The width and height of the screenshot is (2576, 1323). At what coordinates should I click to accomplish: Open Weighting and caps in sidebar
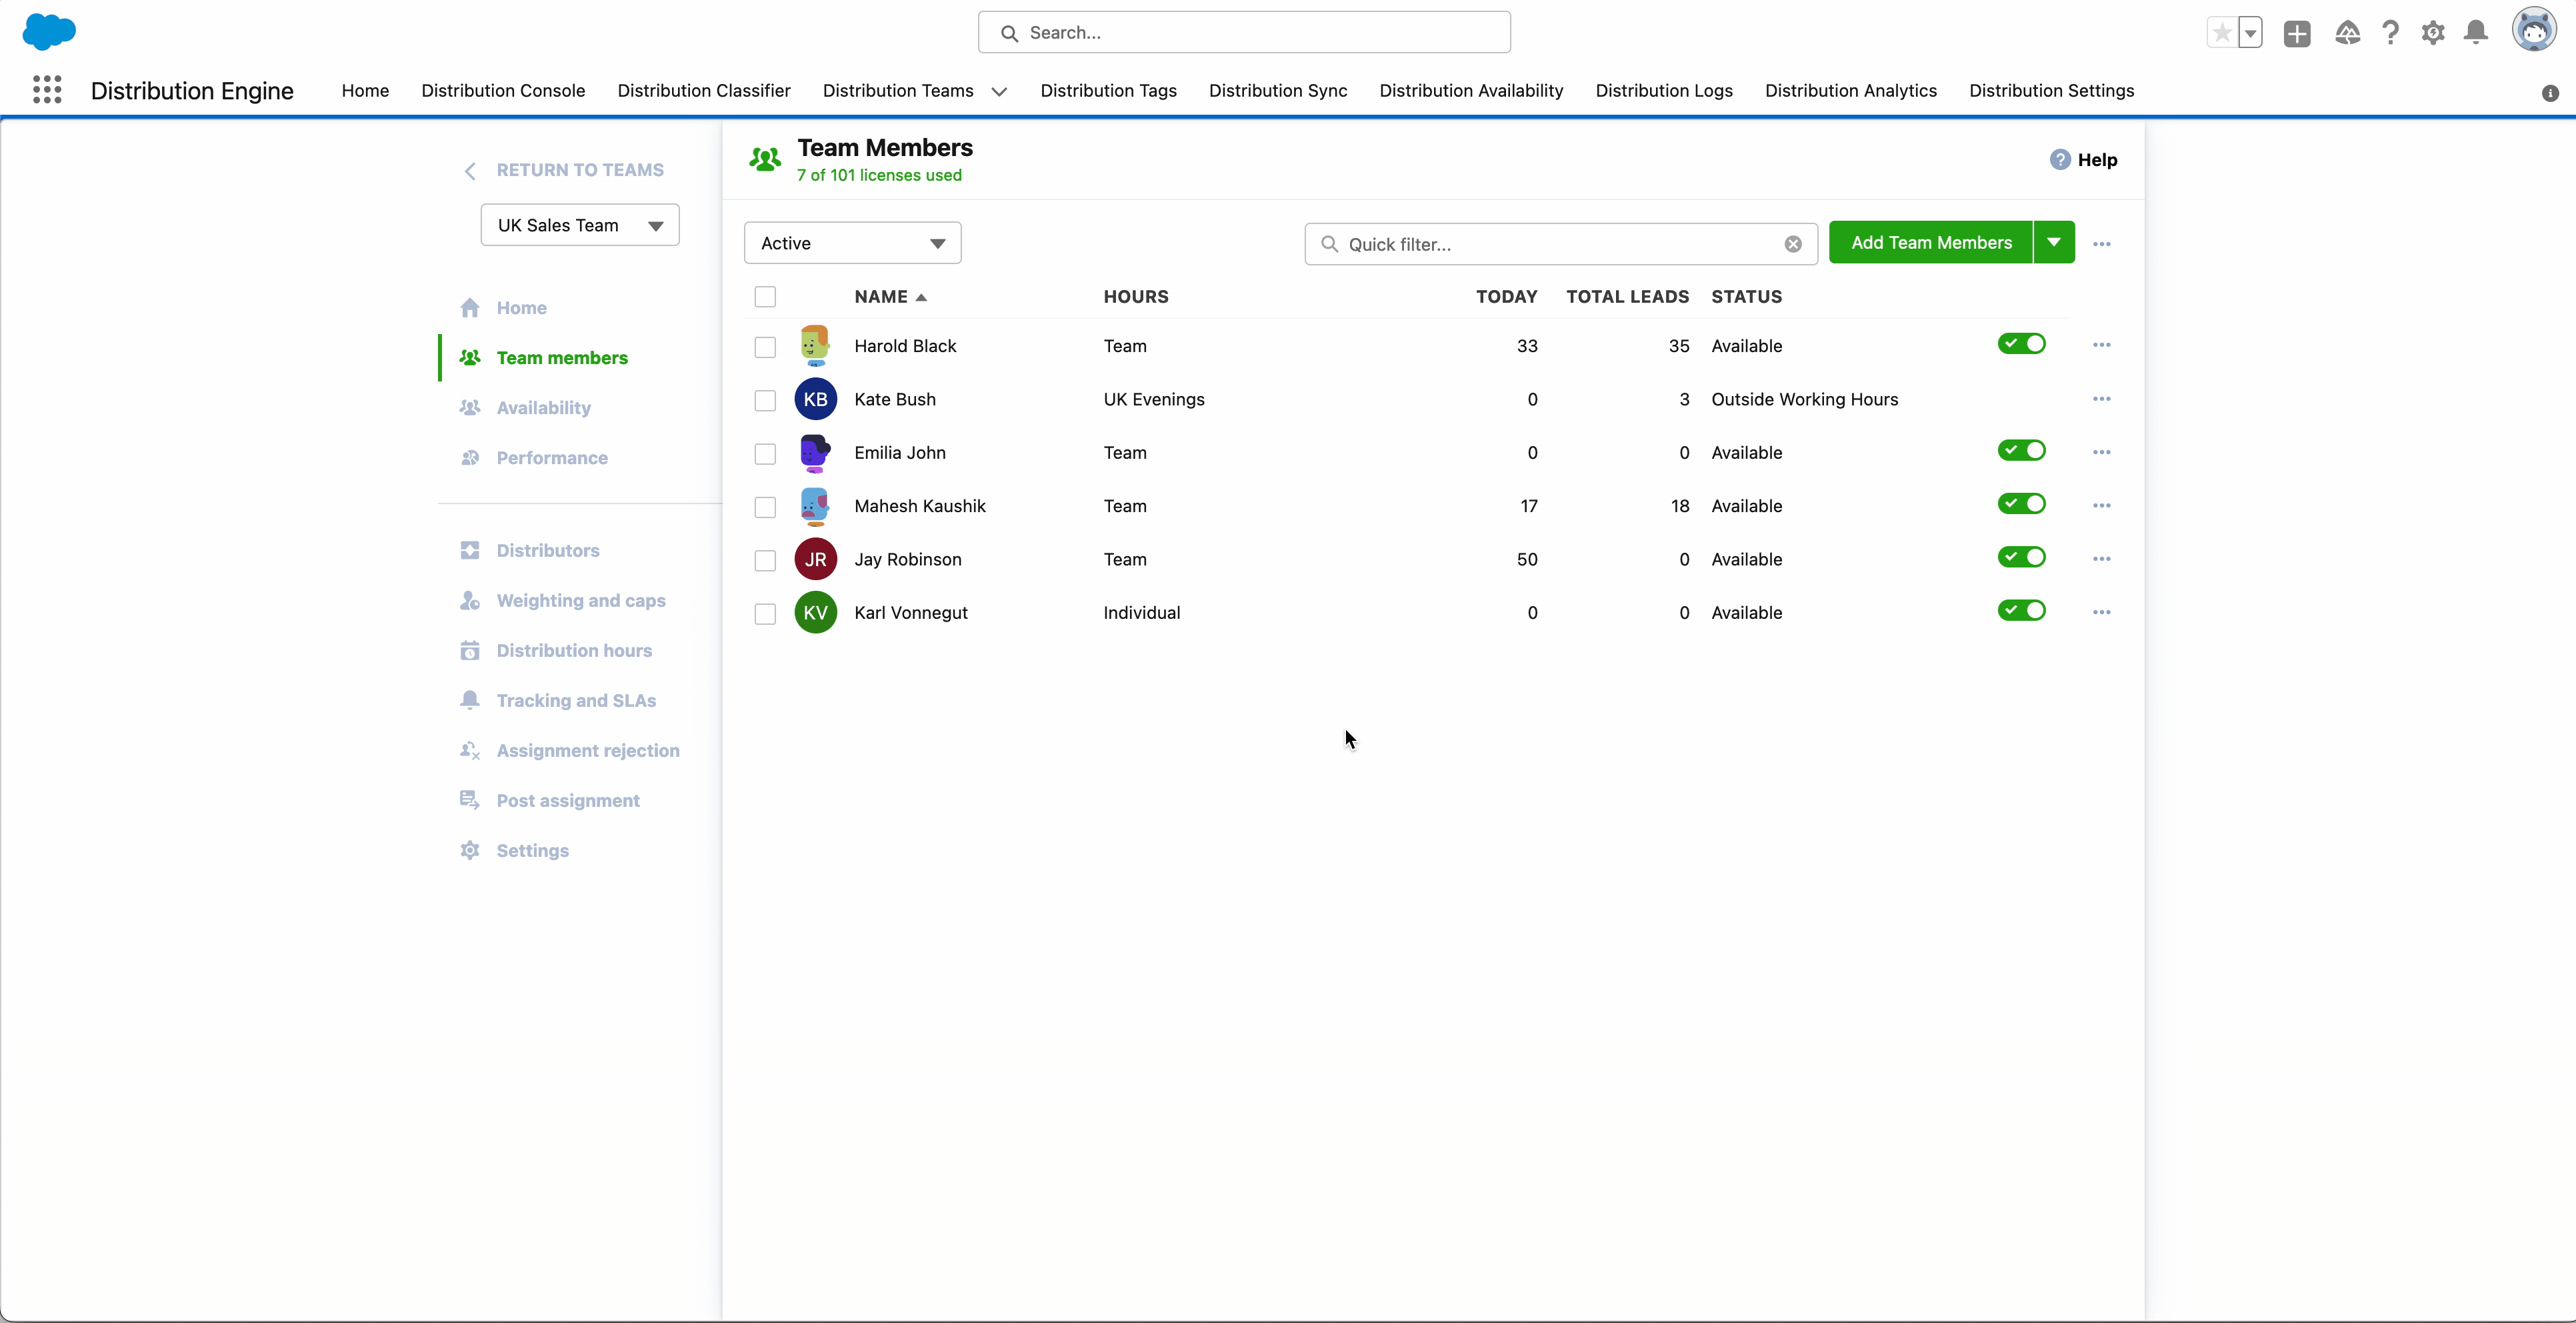coord(581,601)
